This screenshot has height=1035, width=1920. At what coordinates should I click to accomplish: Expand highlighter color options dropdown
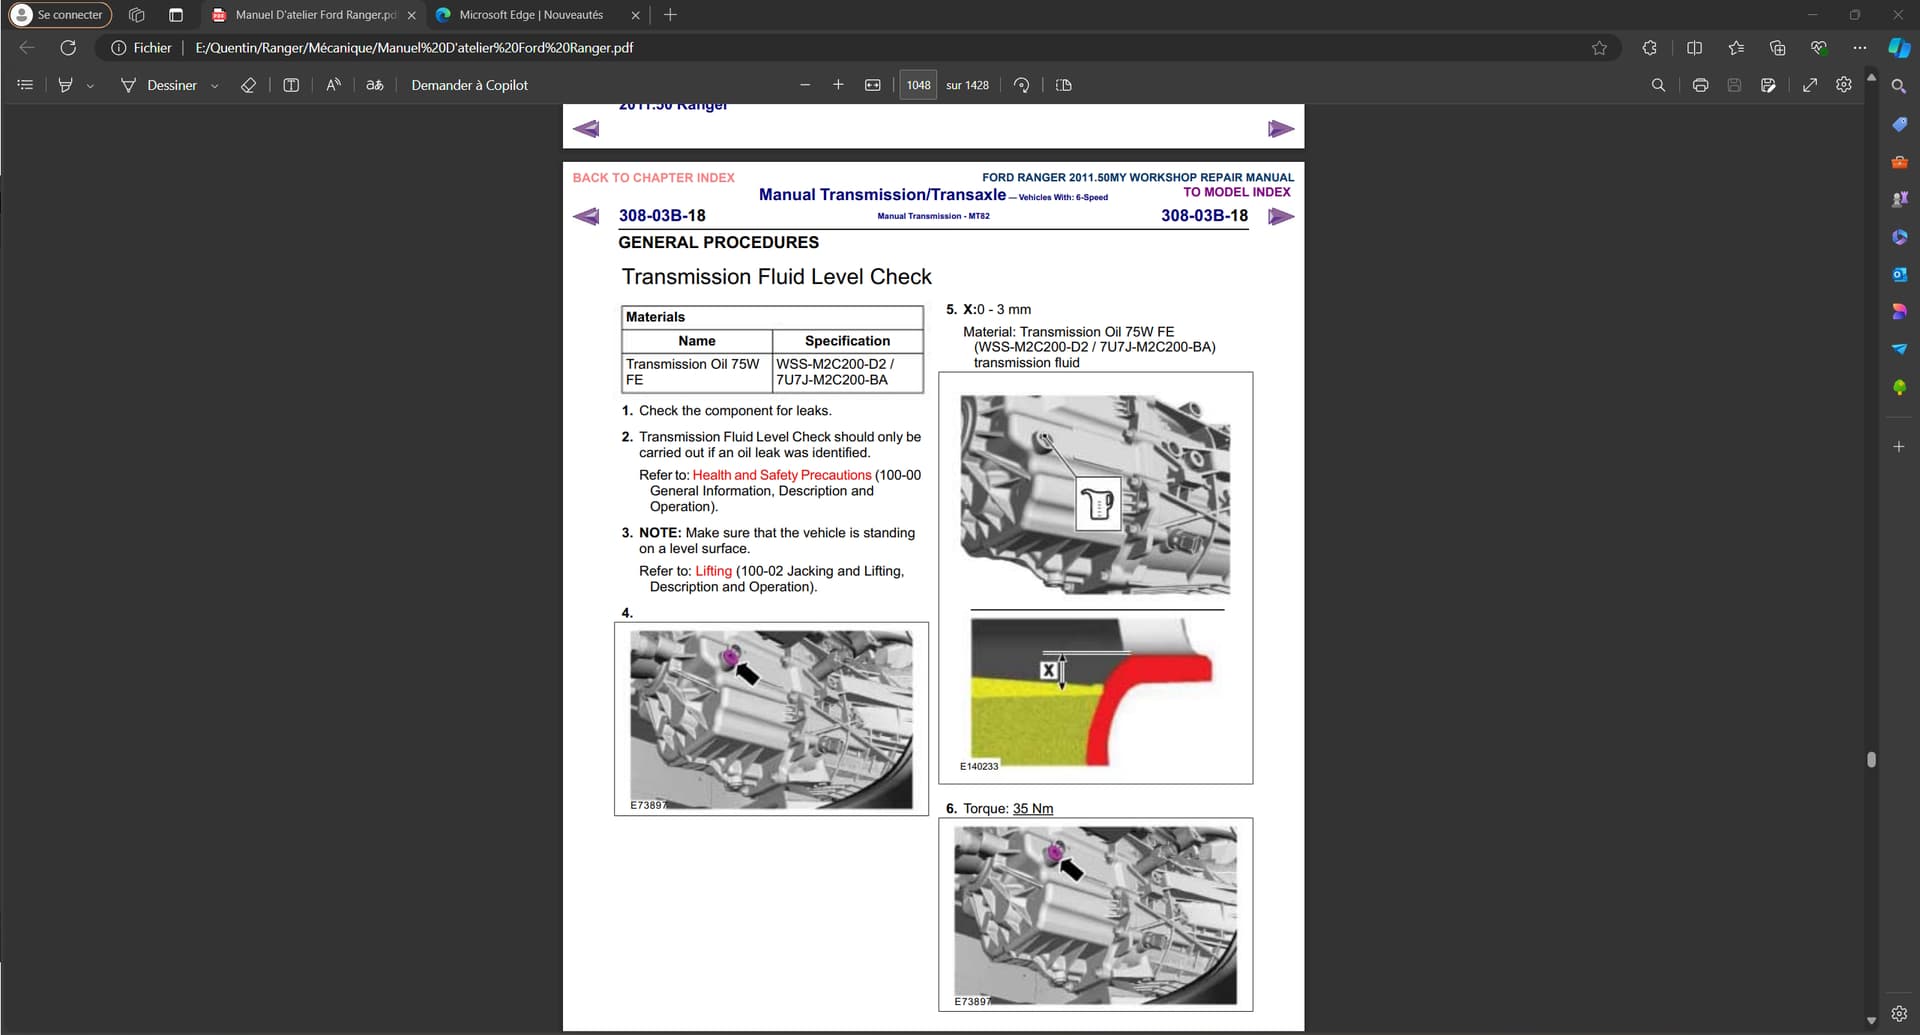(x=90, y=86)
